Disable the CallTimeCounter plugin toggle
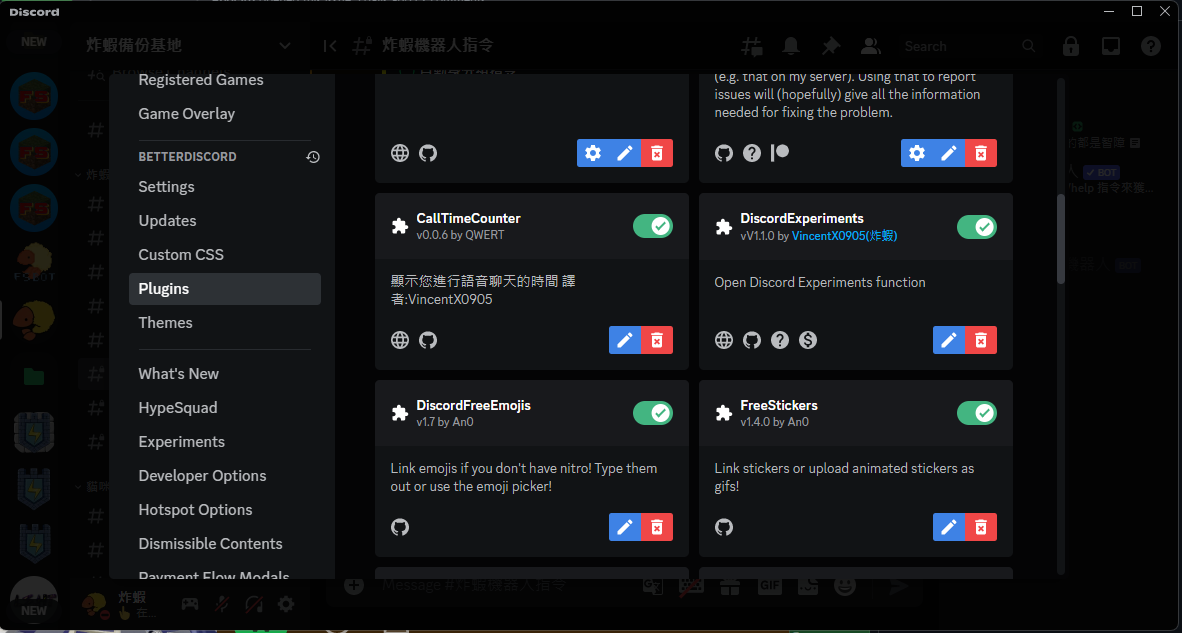Screen dimensions: 1182x633 coord(652,226)
